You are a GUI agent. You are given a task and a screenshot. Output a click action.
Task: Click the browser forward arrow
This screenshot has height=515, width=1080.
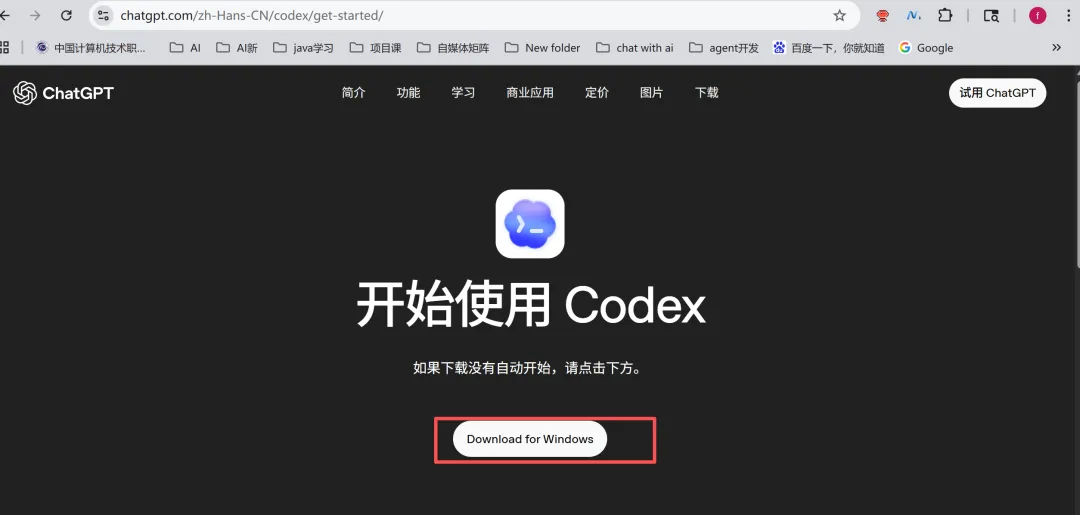coord(34,15)
